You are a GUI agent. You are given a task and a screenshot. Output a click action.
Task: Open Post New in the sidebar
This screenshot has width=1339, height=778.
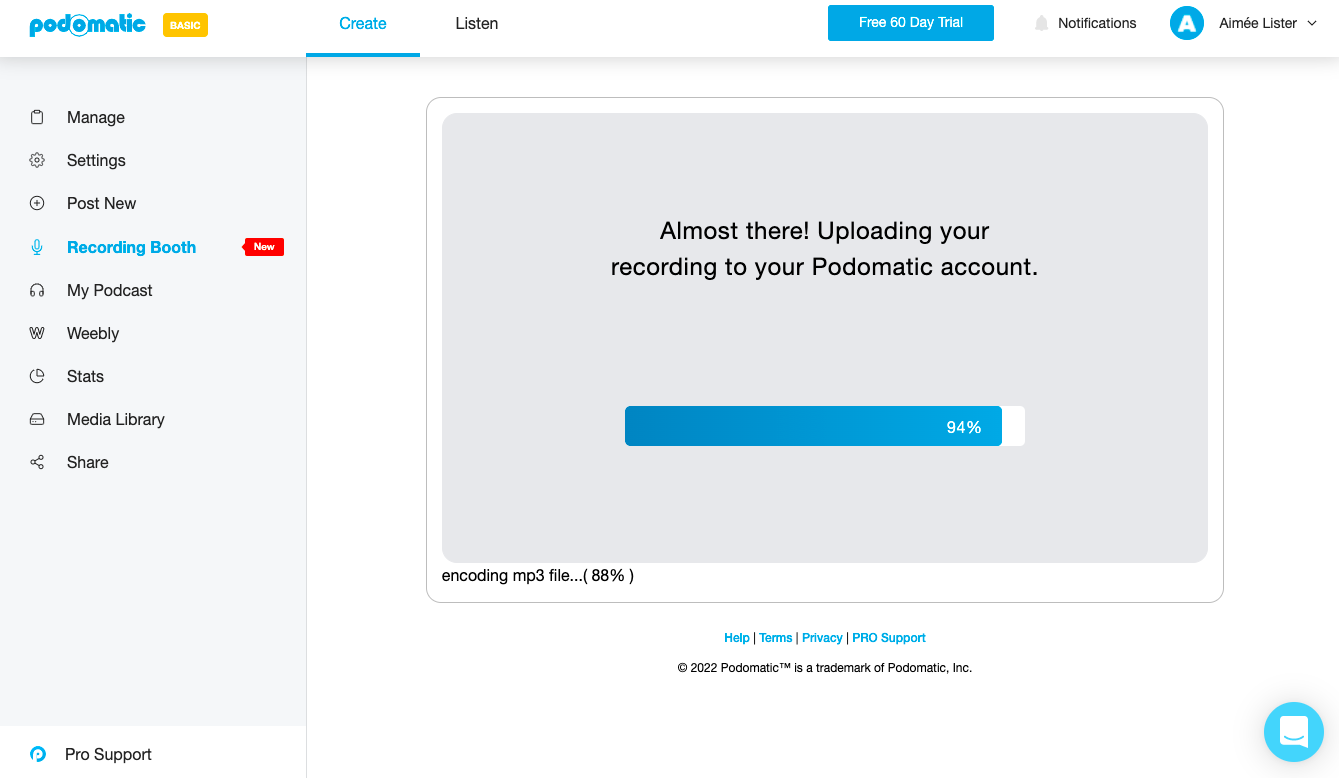click(101, 203)
